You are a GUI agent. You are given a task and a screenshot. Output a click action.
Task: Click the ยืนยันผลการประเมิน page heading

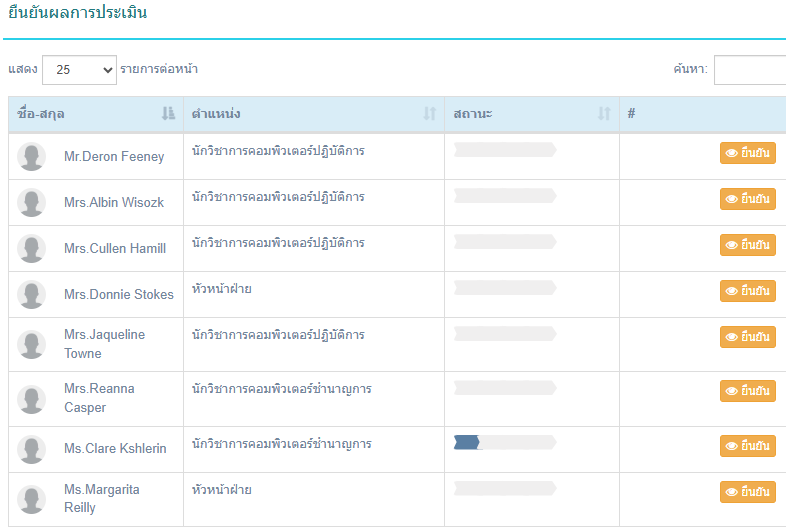78,12
